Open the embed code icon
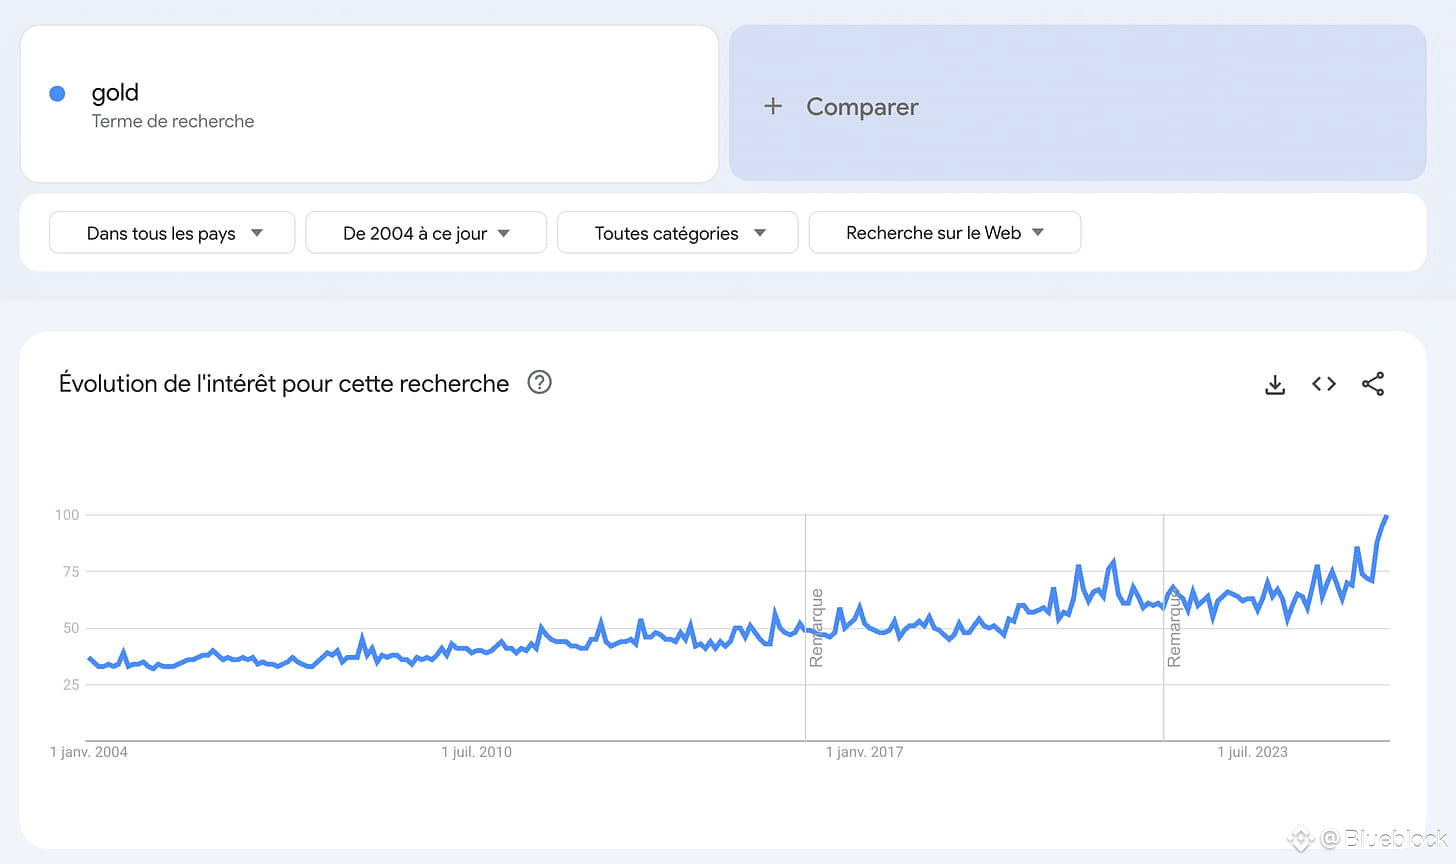The width and height of the screenshot is (1456, 864). pos(1324,384)
